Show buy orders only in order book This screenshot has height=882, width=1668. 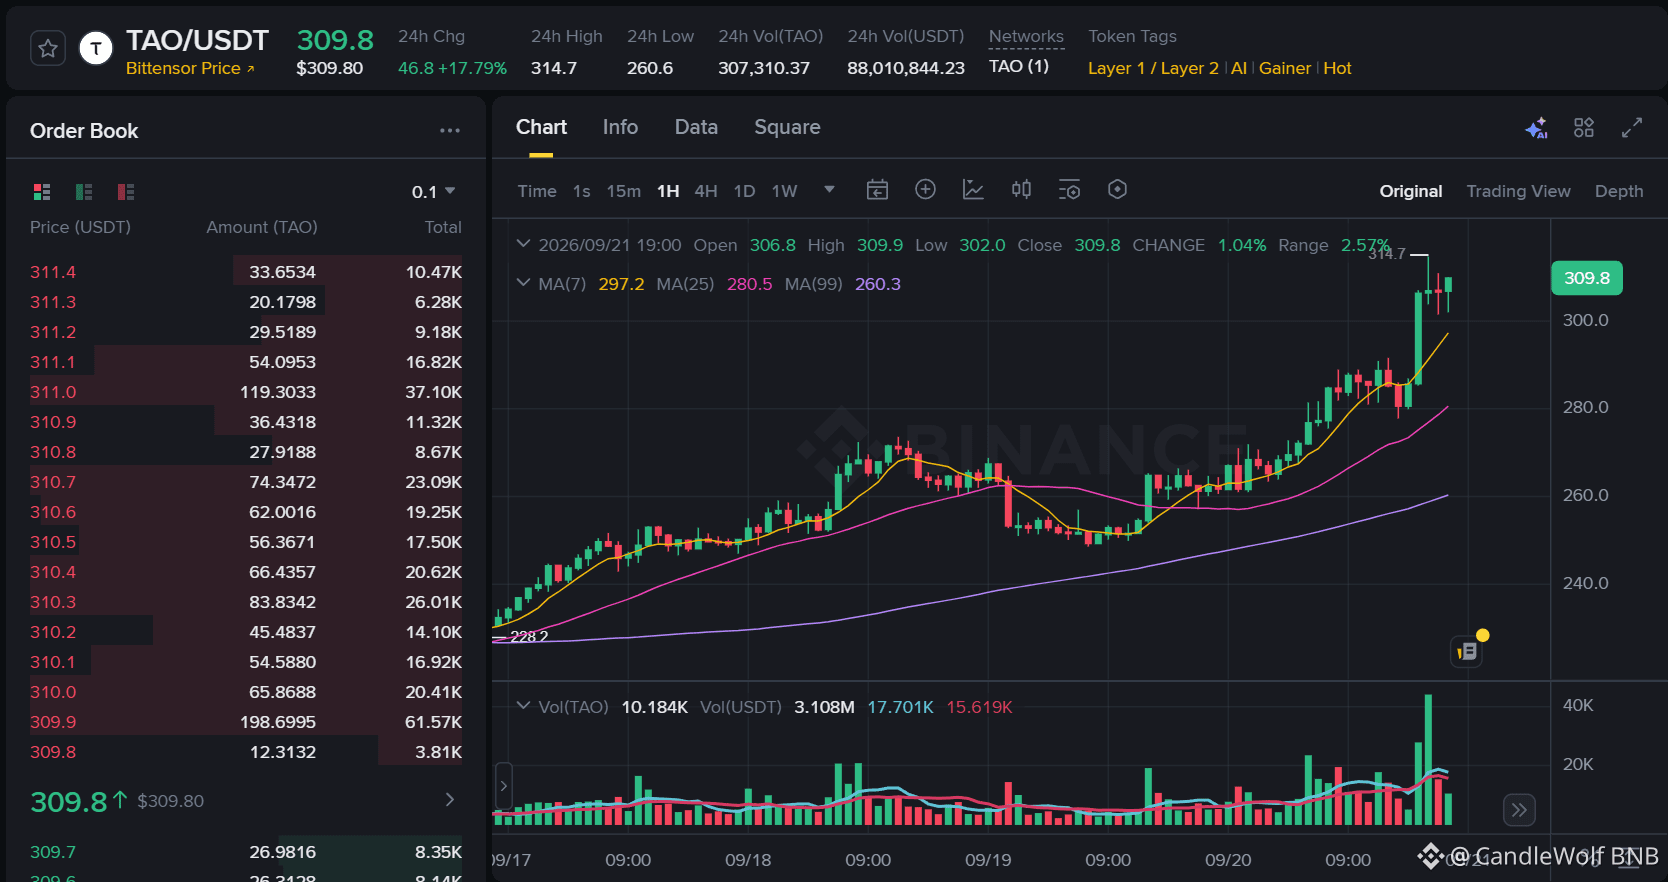coord(84,192)
